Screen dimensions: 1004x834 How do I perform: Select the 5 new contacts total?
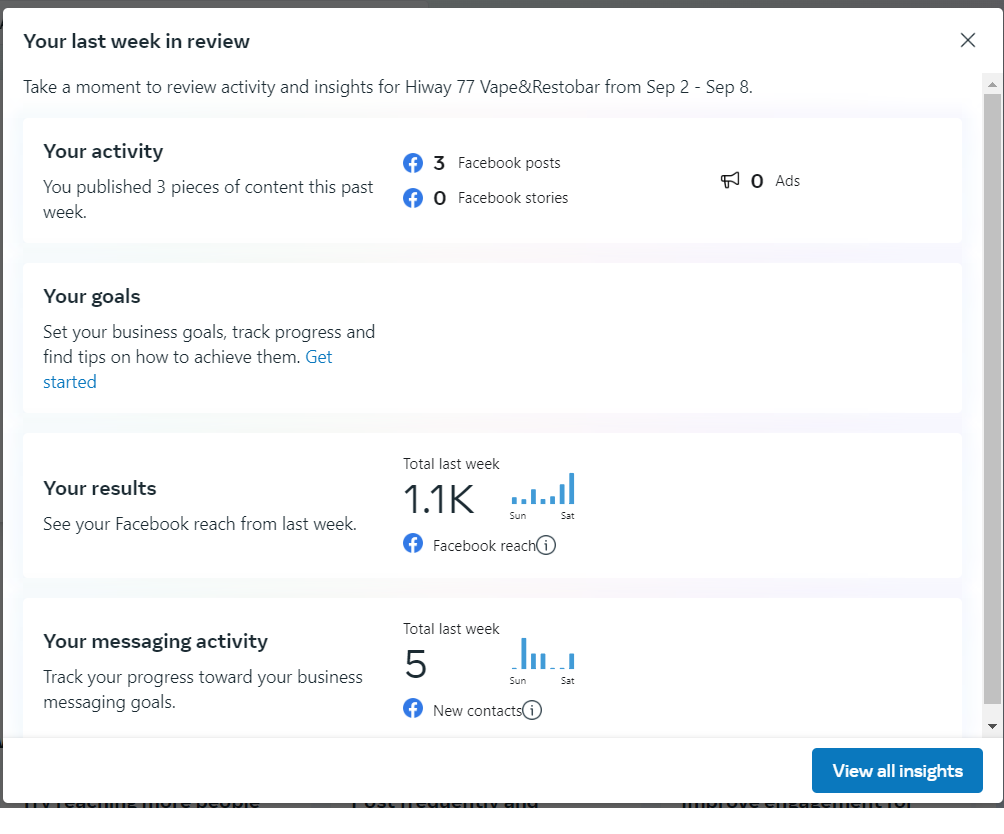(x=416, y=664)
